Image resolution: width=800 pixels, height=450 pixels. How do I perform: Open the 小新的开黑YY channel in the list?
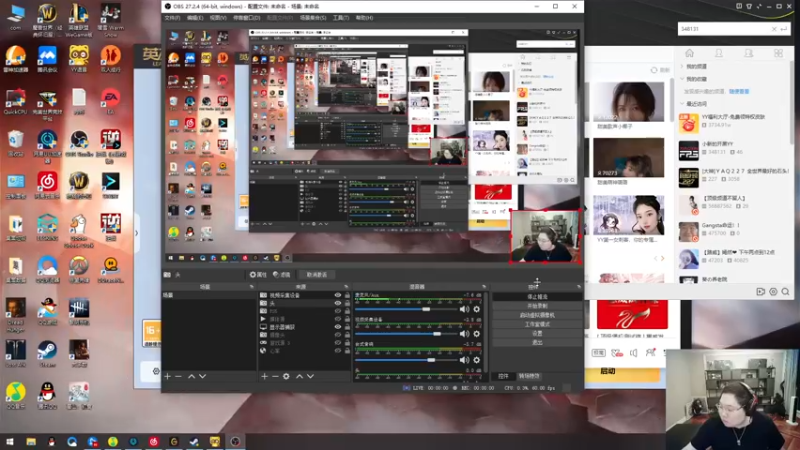pos(734,151)
